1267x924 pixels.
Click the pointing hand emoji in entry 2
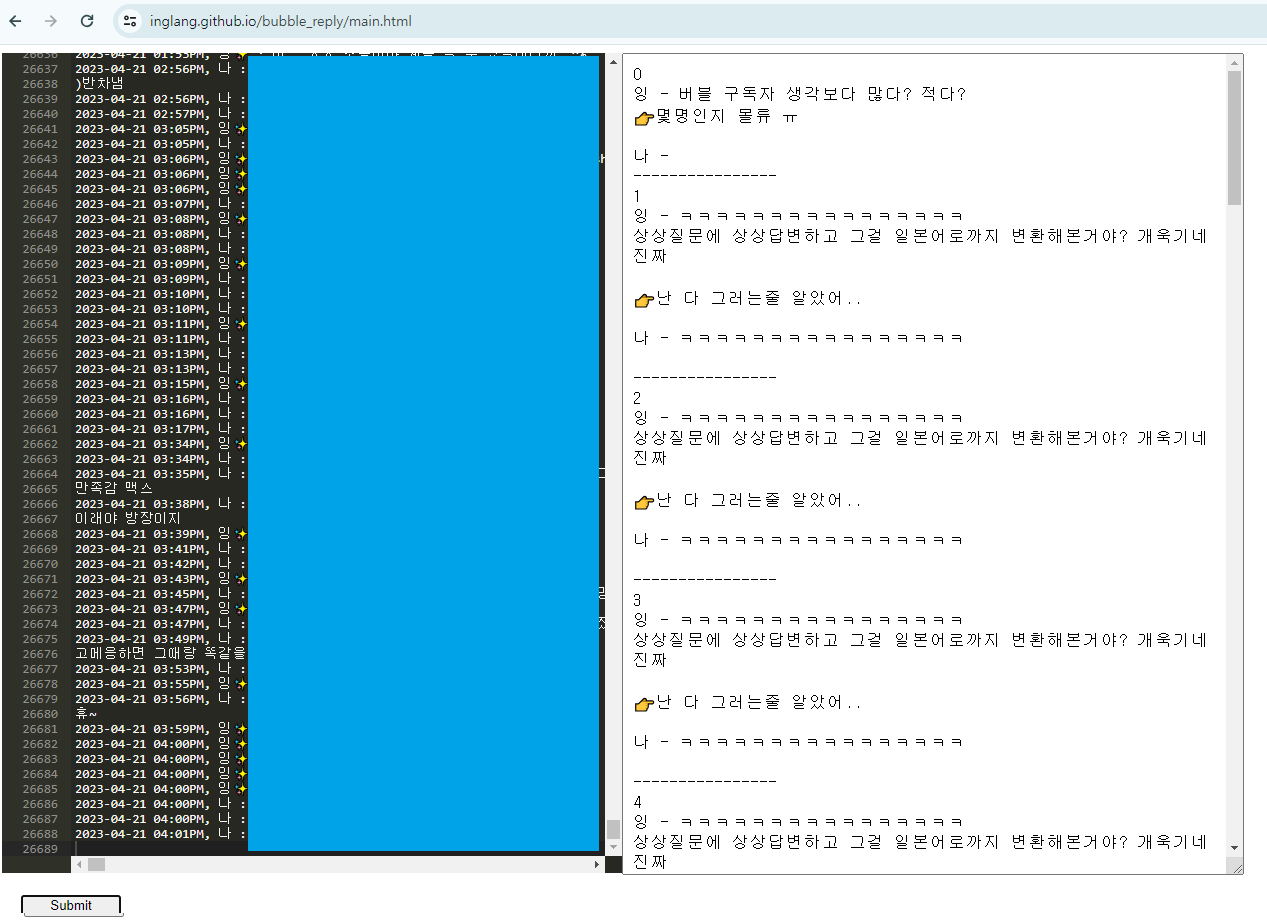[x=644, y=501]
